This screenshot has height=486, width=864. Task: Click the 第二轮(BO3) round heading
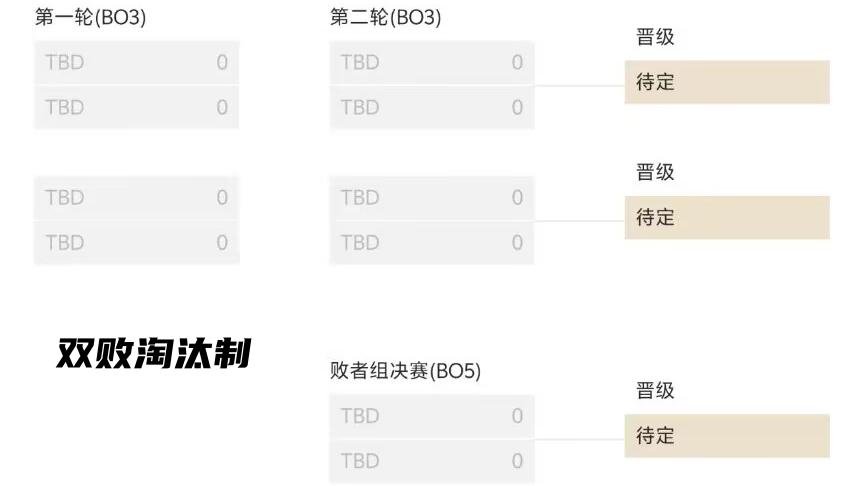pyautogui.click(x=385, y=17)
